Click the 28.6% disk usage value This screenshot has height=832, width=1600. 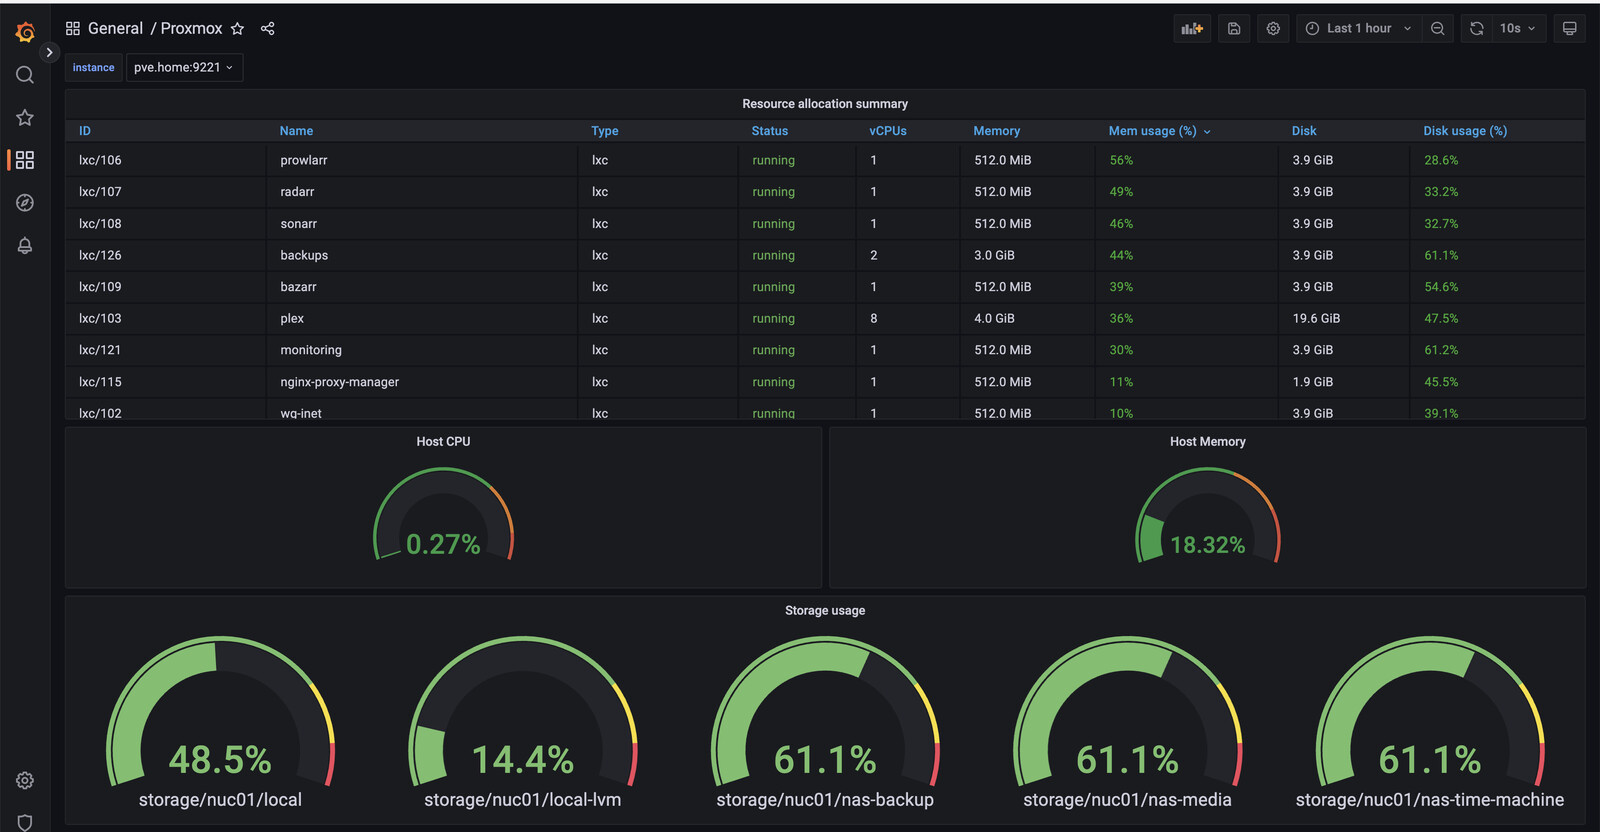tap(1441, 160)
